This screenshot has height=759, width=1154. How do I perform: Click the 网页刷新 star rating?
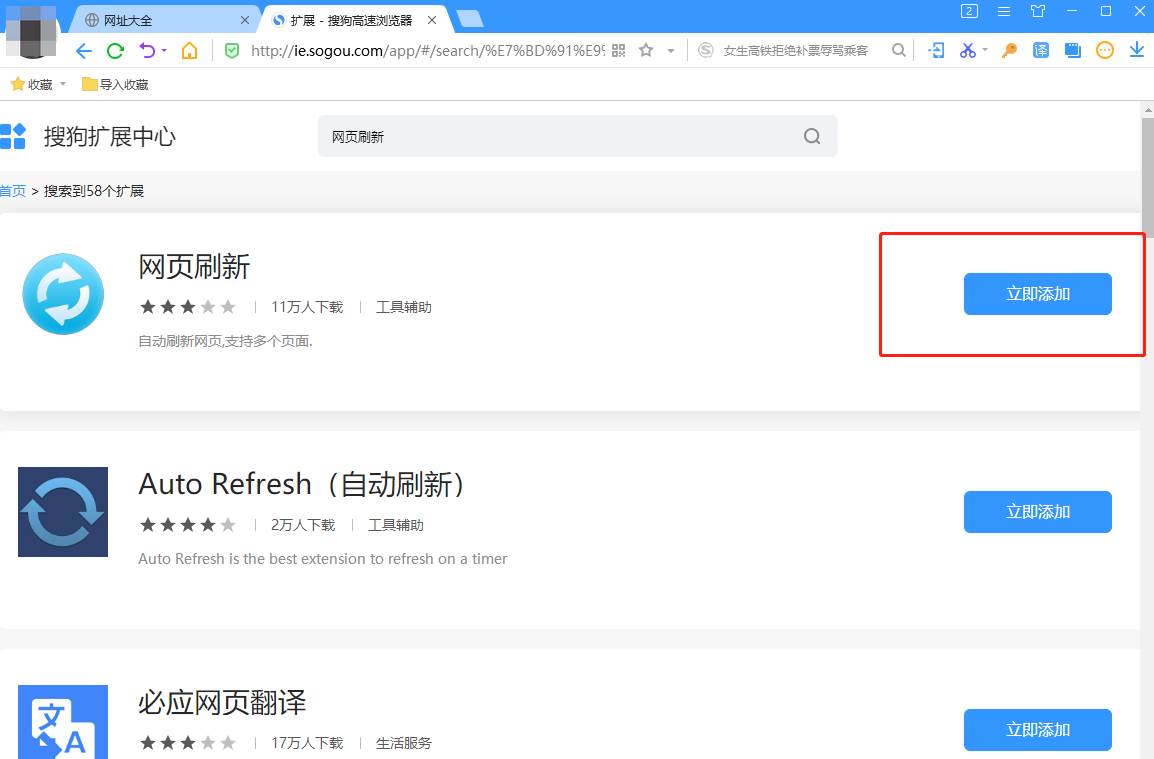tap(188, 307)
